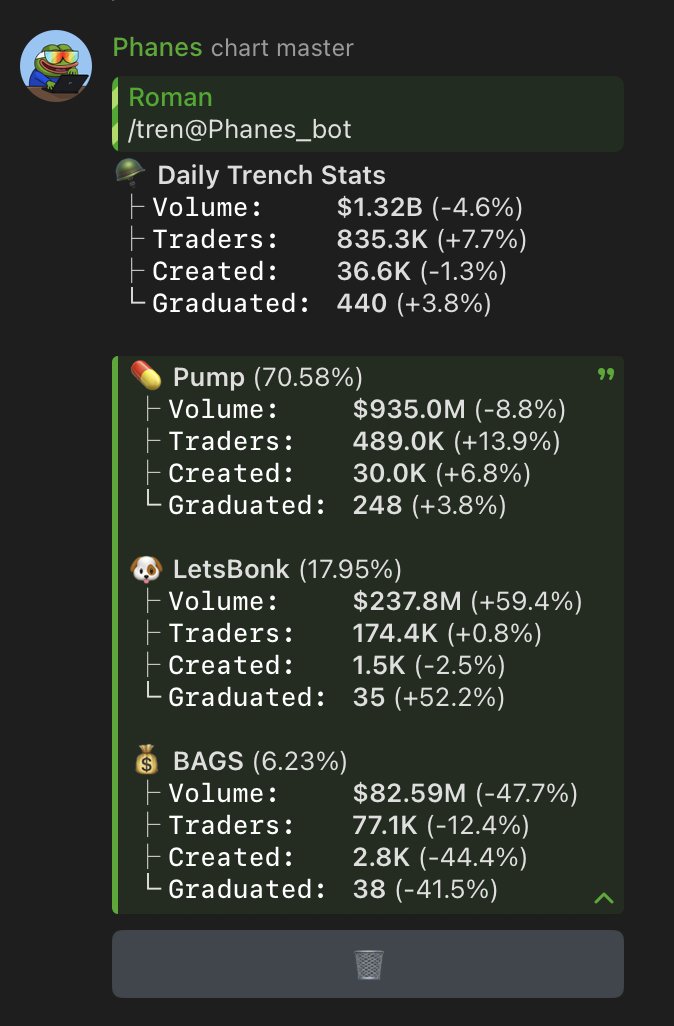Tap the LetsBonk dog emoji icon
Viewport: 674px width, 1026px height.
tap(146, 569)
